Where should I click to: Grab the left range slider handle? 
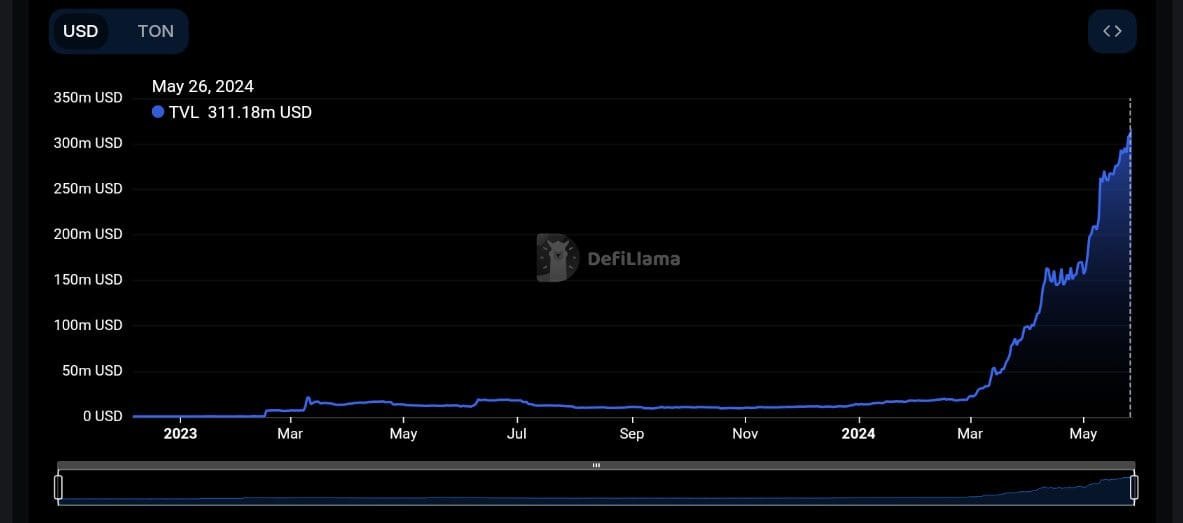tap(59, 488)
